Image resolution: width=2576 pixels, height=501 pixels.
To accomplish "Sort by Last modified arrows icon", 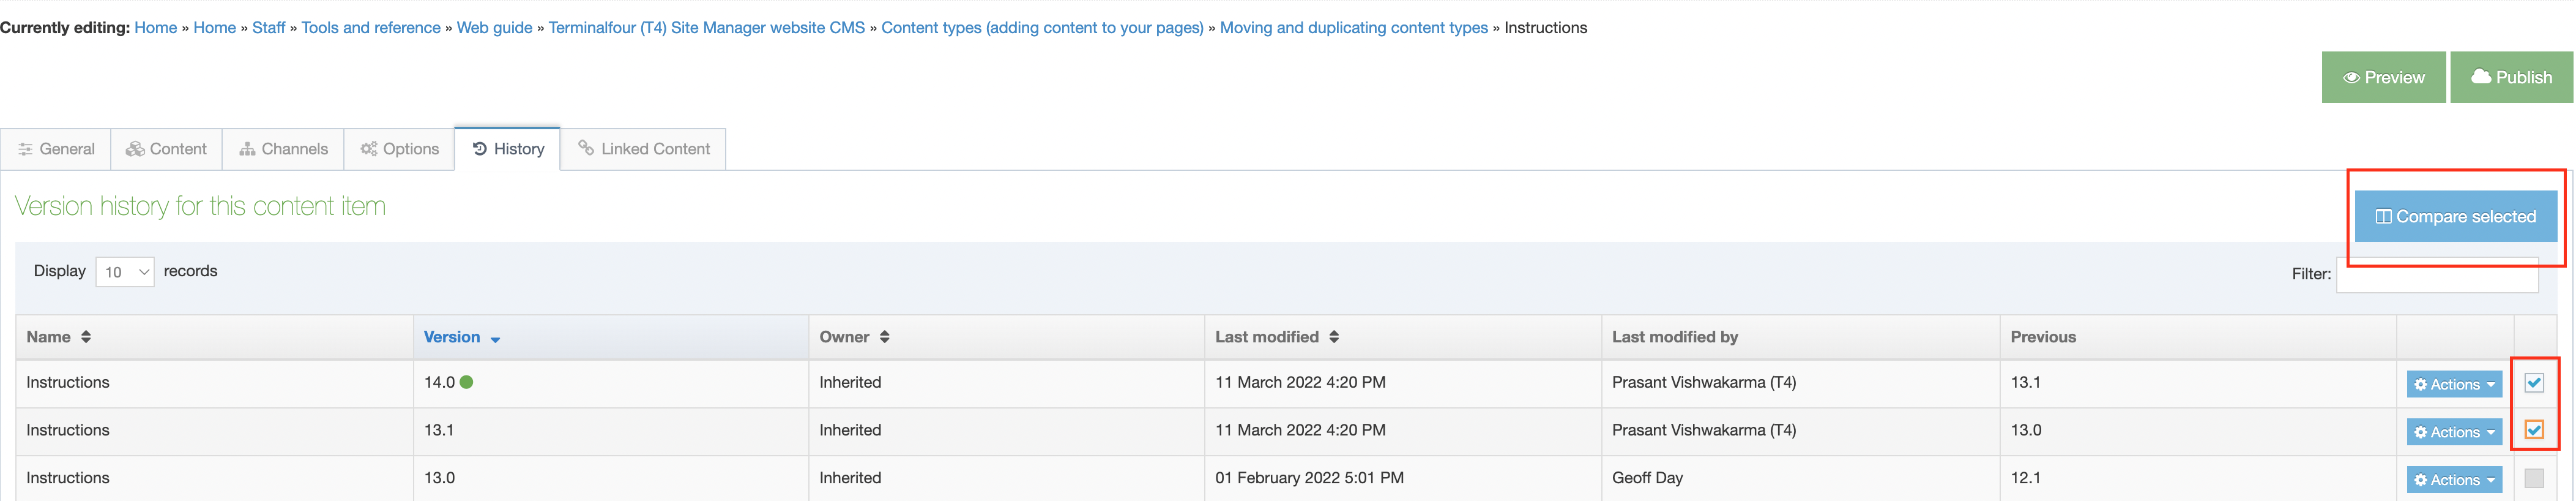I will click(1333, 337).
